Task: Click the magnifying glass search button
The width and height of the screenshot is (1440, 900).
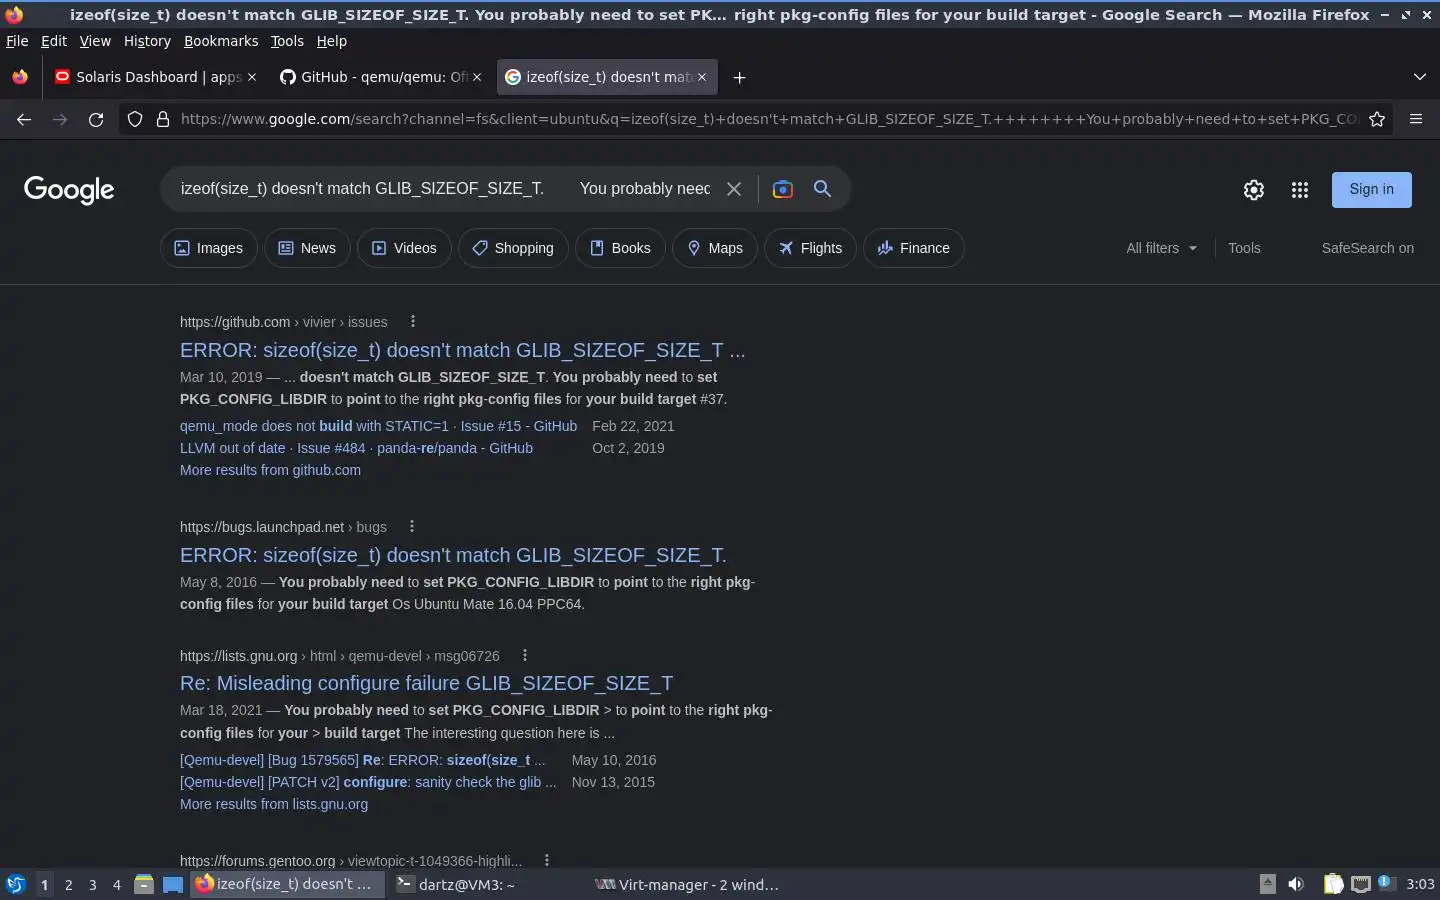Action: click(822, 189)
